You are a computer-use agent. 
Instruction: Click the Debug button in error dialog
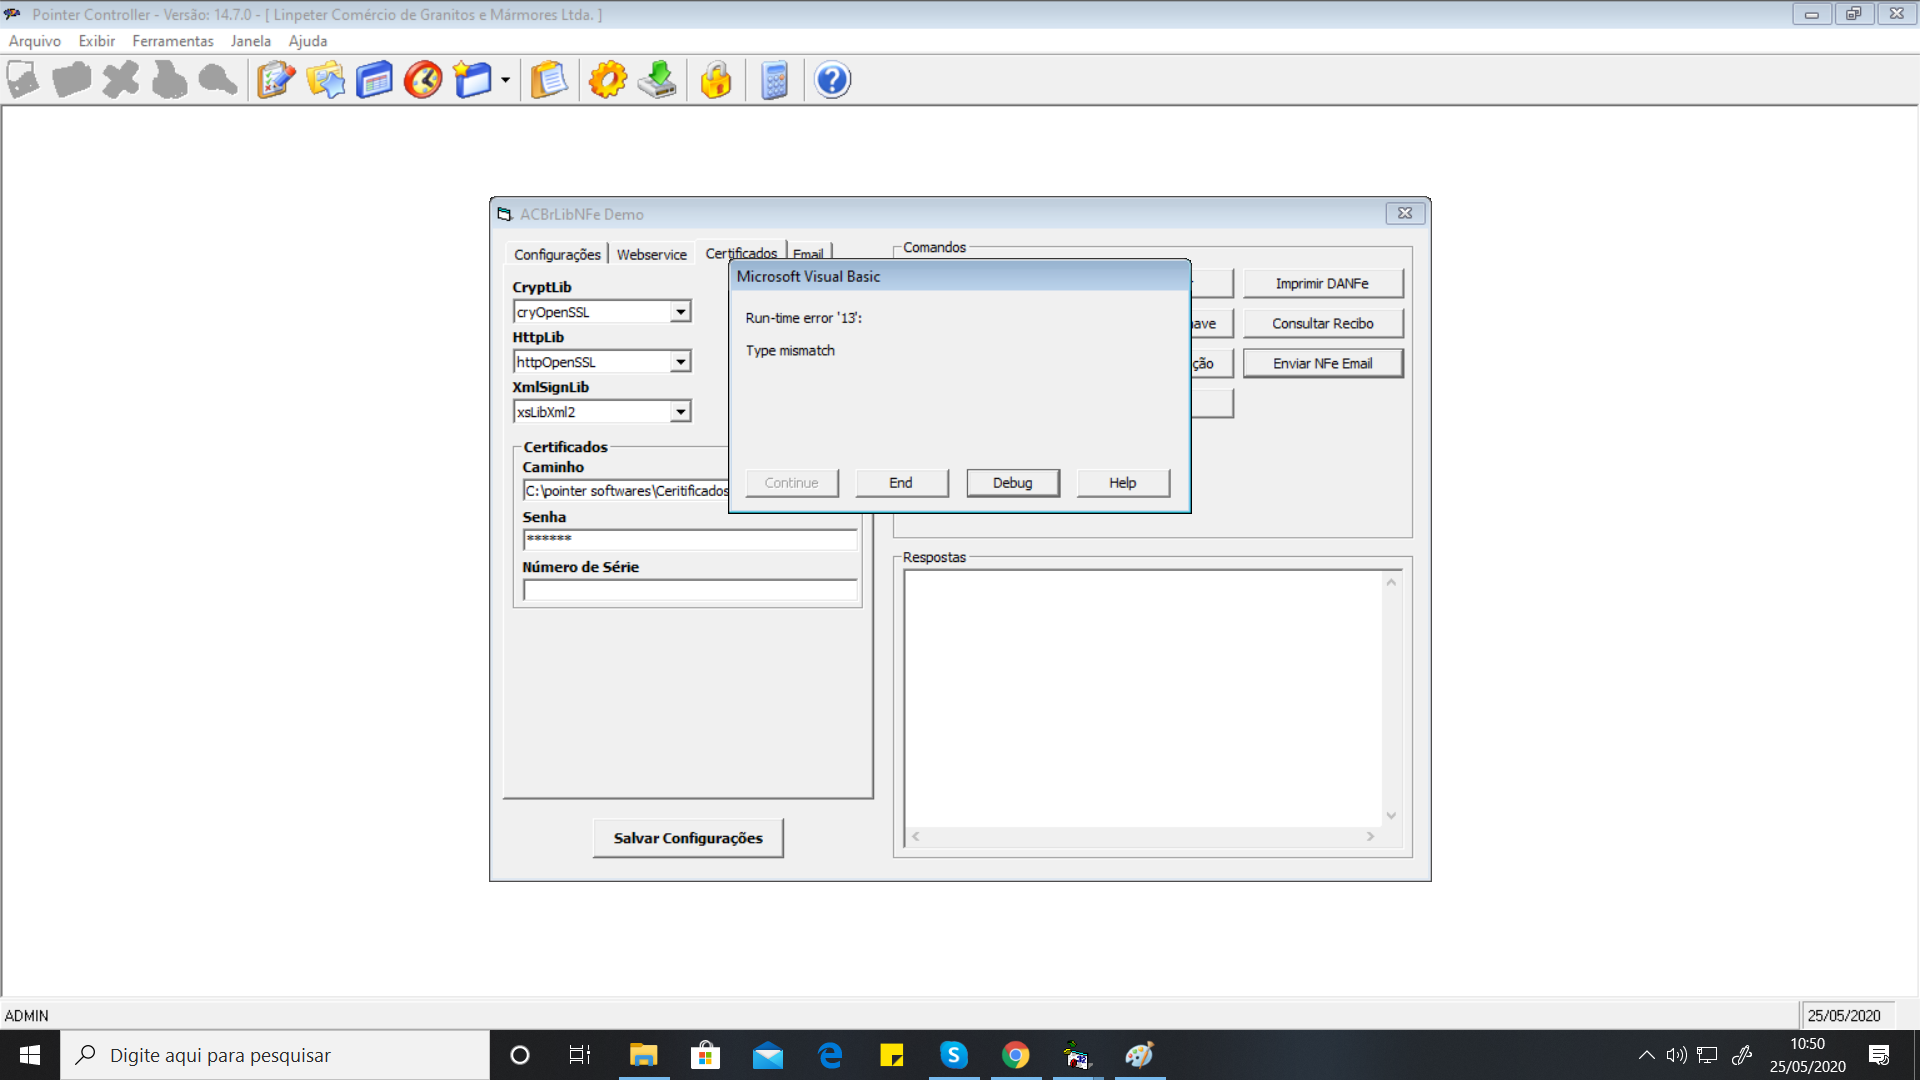1012,483
